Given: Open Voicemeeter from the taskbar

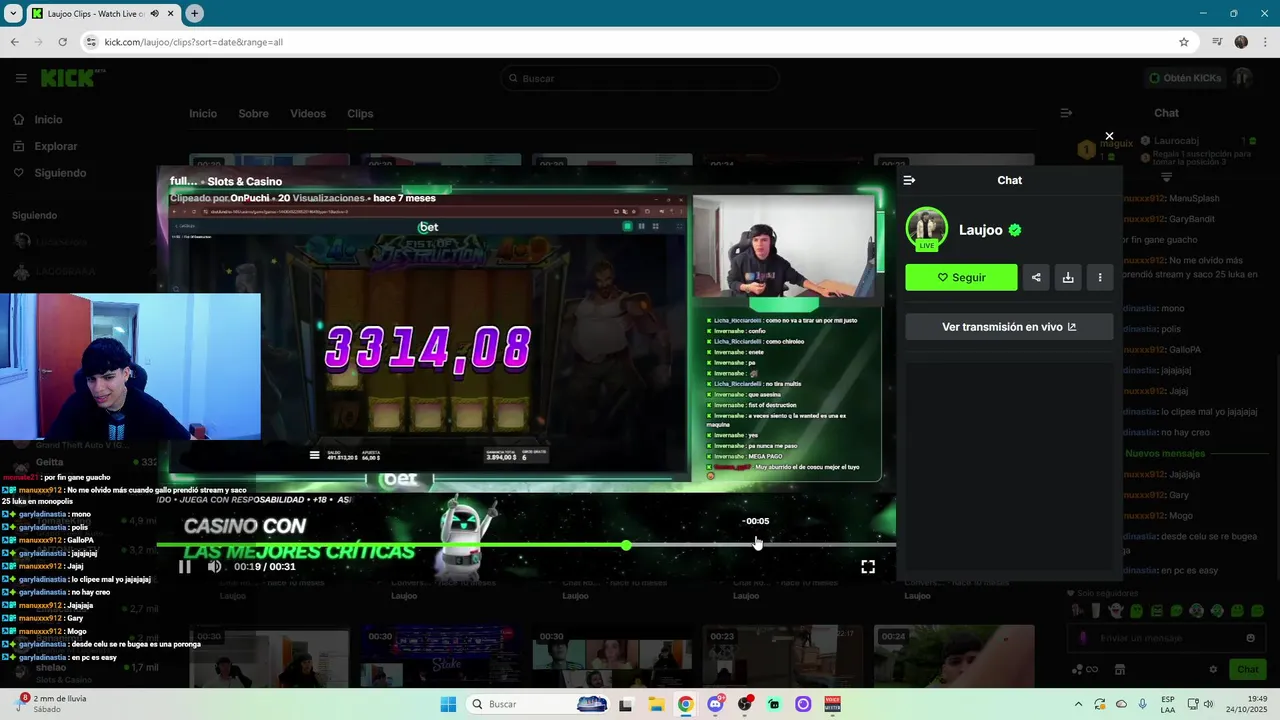Looking at the screenshot, I should 832,704.
